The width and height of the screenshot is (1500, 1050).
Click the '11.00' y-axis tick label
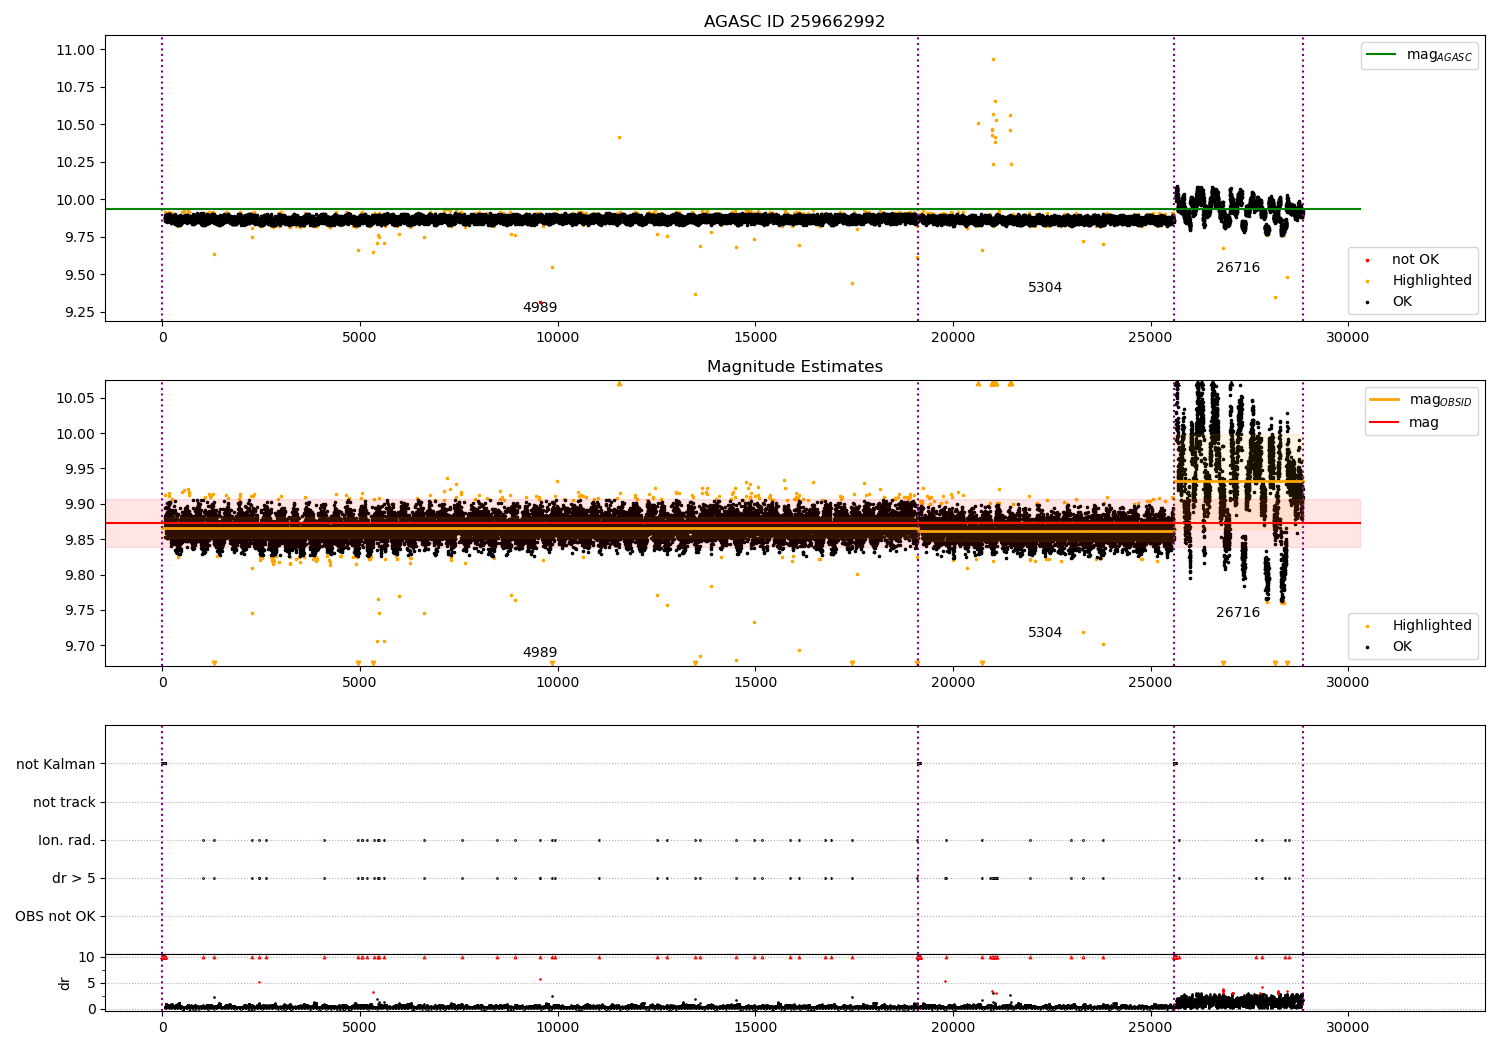click(x=76, y=50)
